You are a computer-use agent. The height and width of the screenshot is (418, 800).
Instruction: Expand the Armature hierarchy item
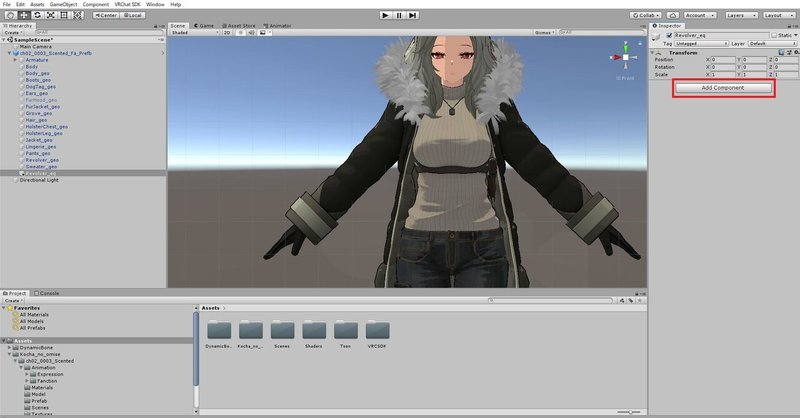[x=15, y=60]
